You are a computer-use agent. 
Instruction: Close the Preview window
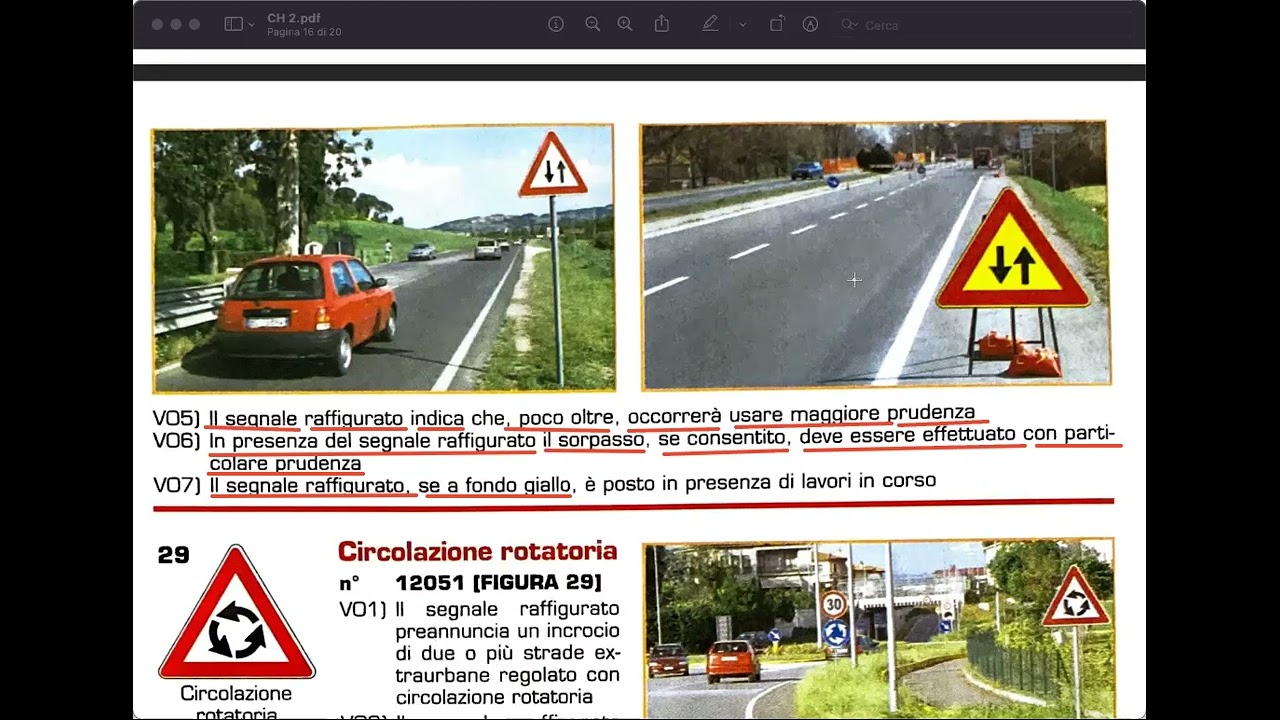coord(157,24)
